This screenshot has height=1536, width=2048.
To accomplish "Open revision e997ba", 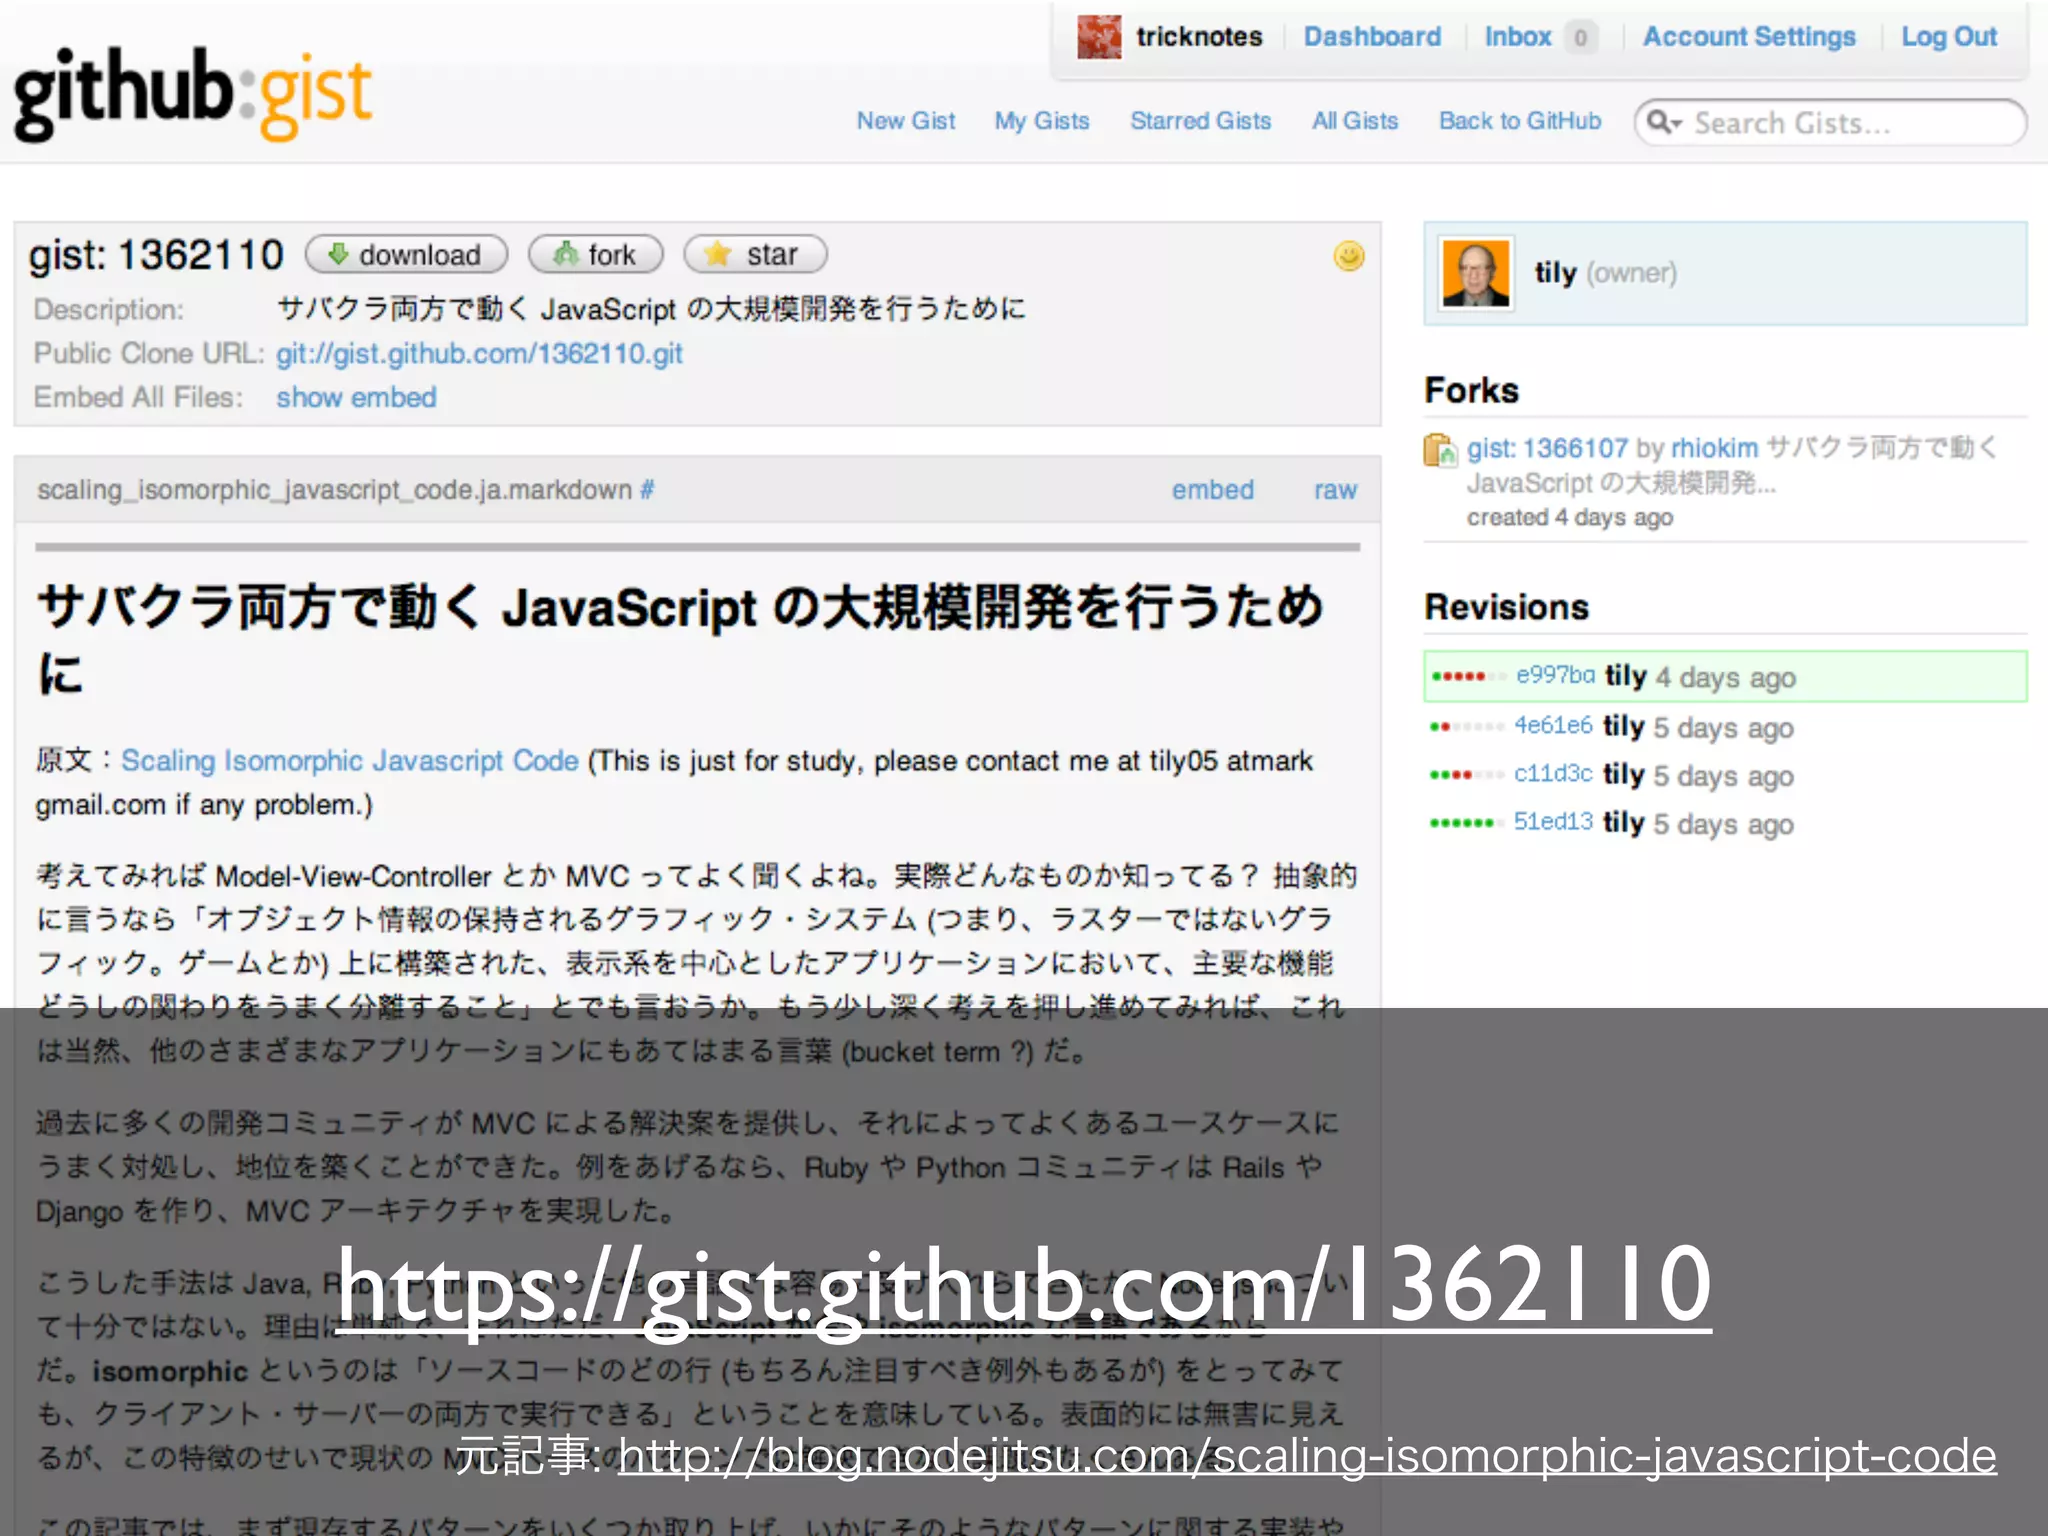I will pyautogui.click(x=1555, y=676).
